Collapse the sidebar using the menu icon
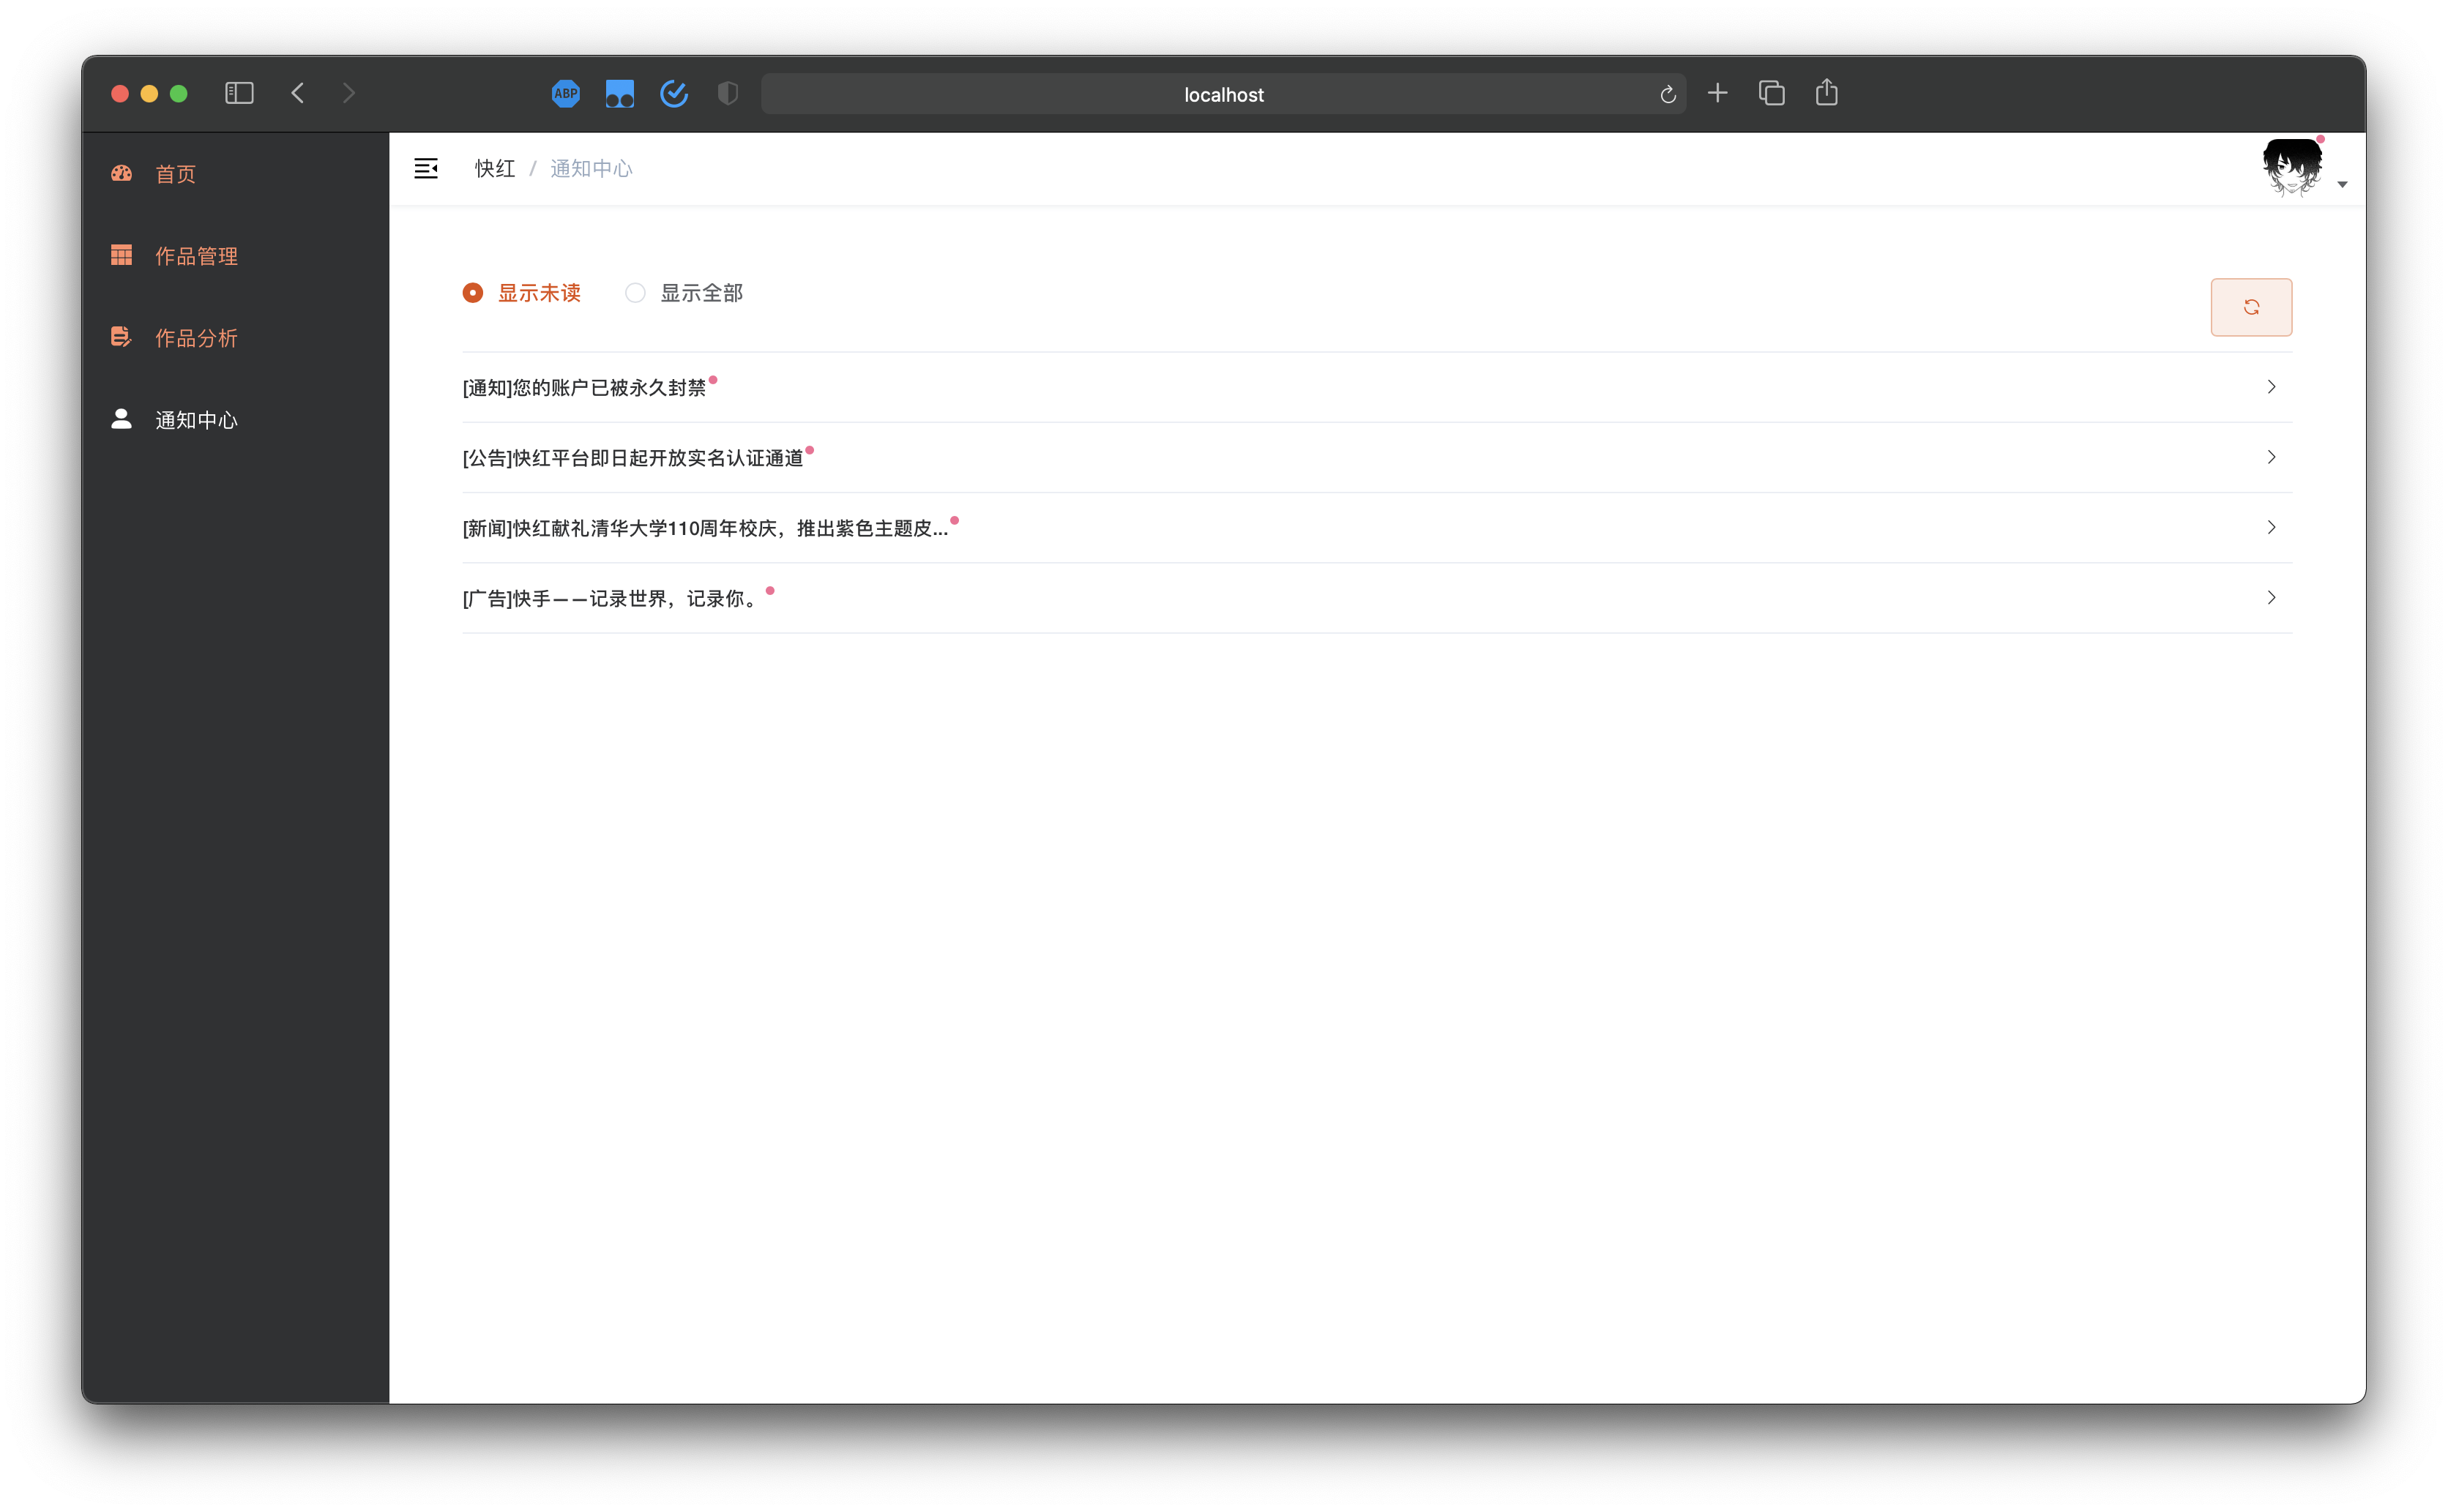Image resolution: width=2448 pixels, height=1512 pixels. coord(426,168)
